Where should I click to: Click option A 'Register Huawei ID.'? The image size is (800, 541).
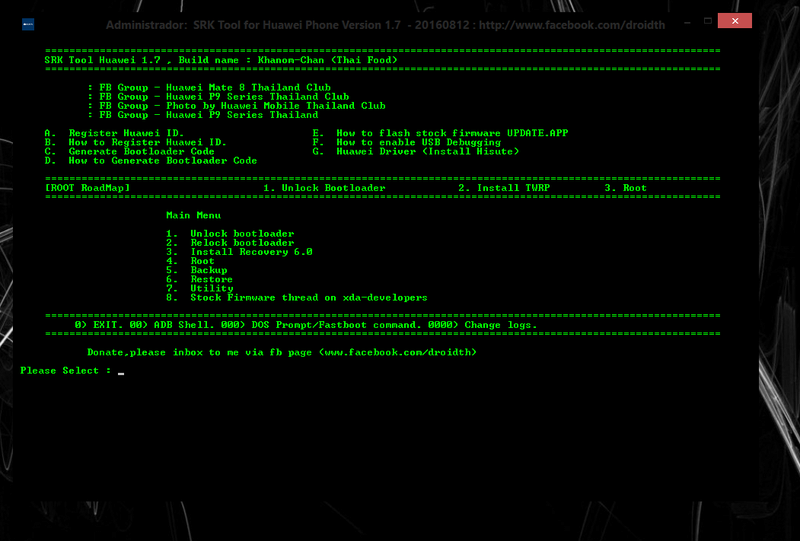click(114, 133)
